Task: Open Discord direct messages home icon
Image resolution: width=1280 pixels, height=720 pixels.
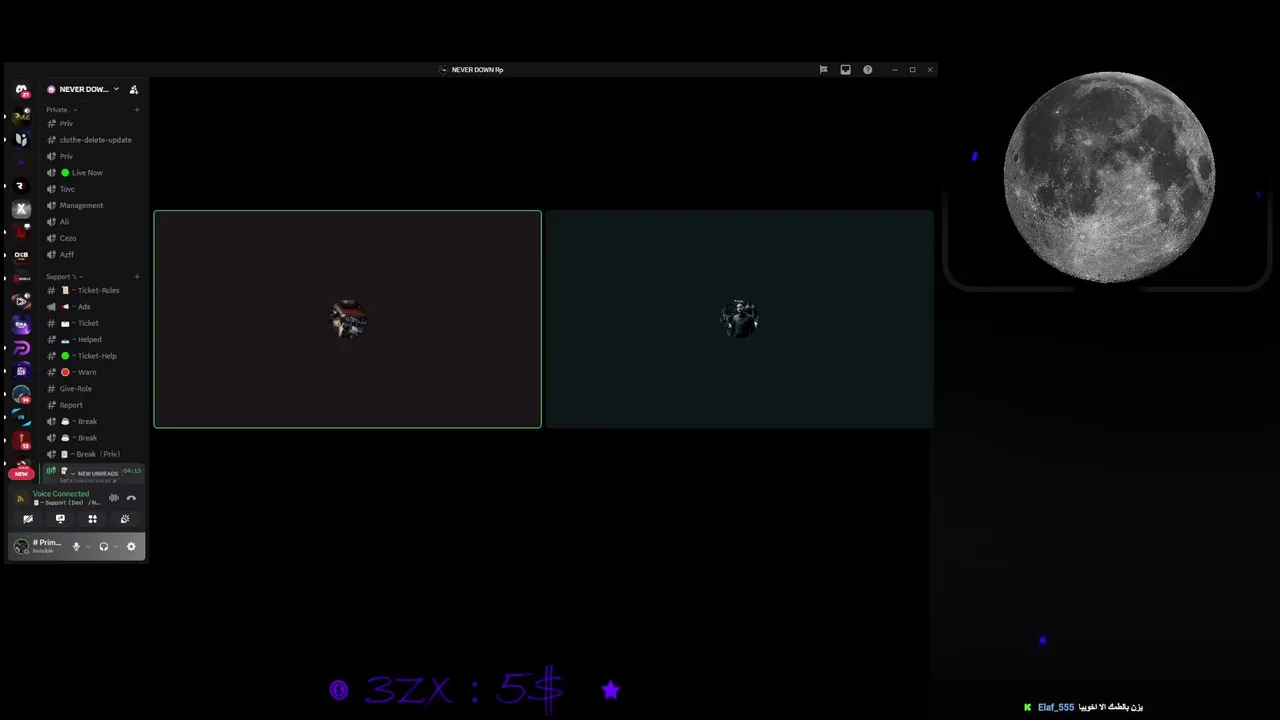Action: pos(21,90)
